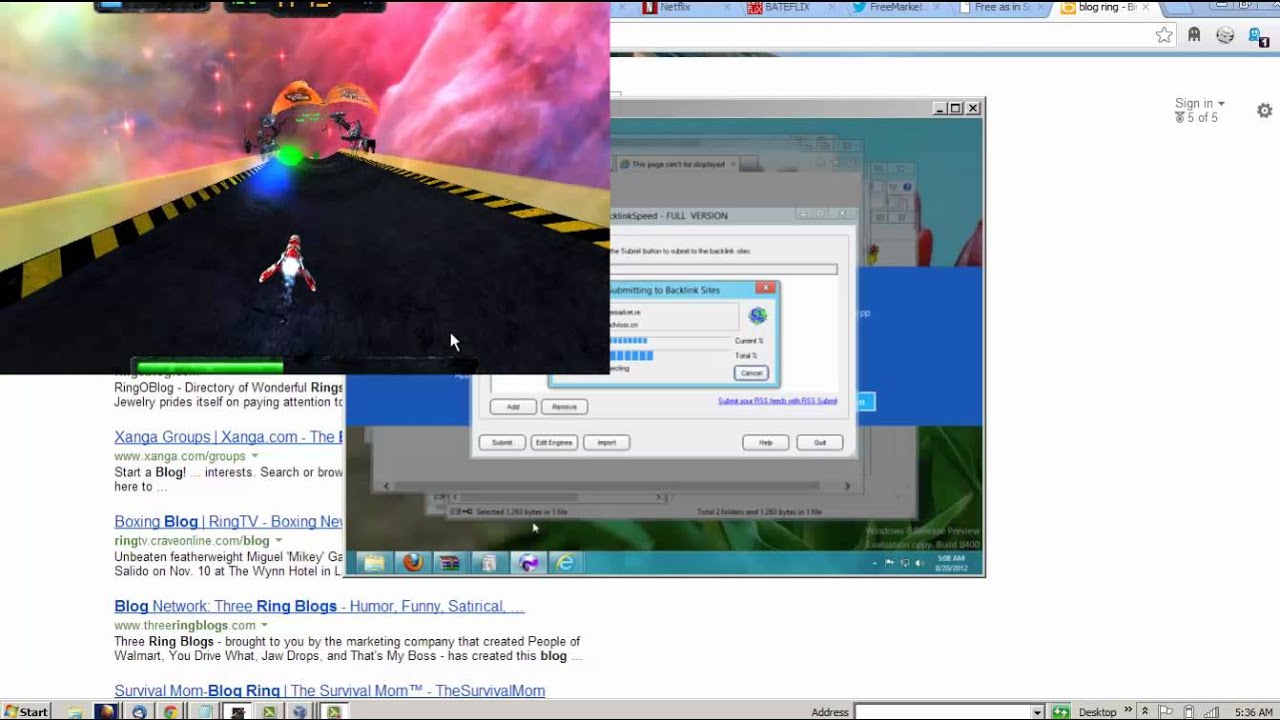The width and height of the screenshot is (1280, 720).
Task: Open 'Blog Network: Three Ring Blogs' result
Action: coord(319,606)
